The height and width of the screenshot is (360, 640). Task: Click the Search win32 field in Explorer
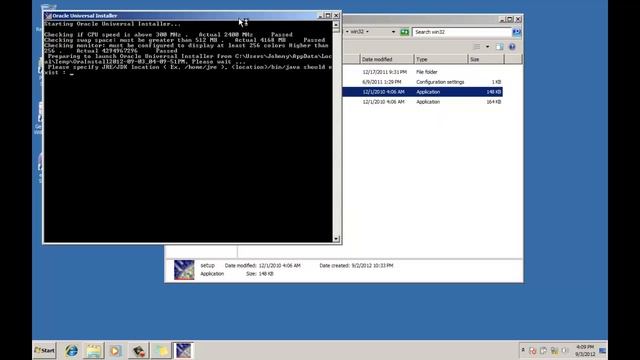462,32
